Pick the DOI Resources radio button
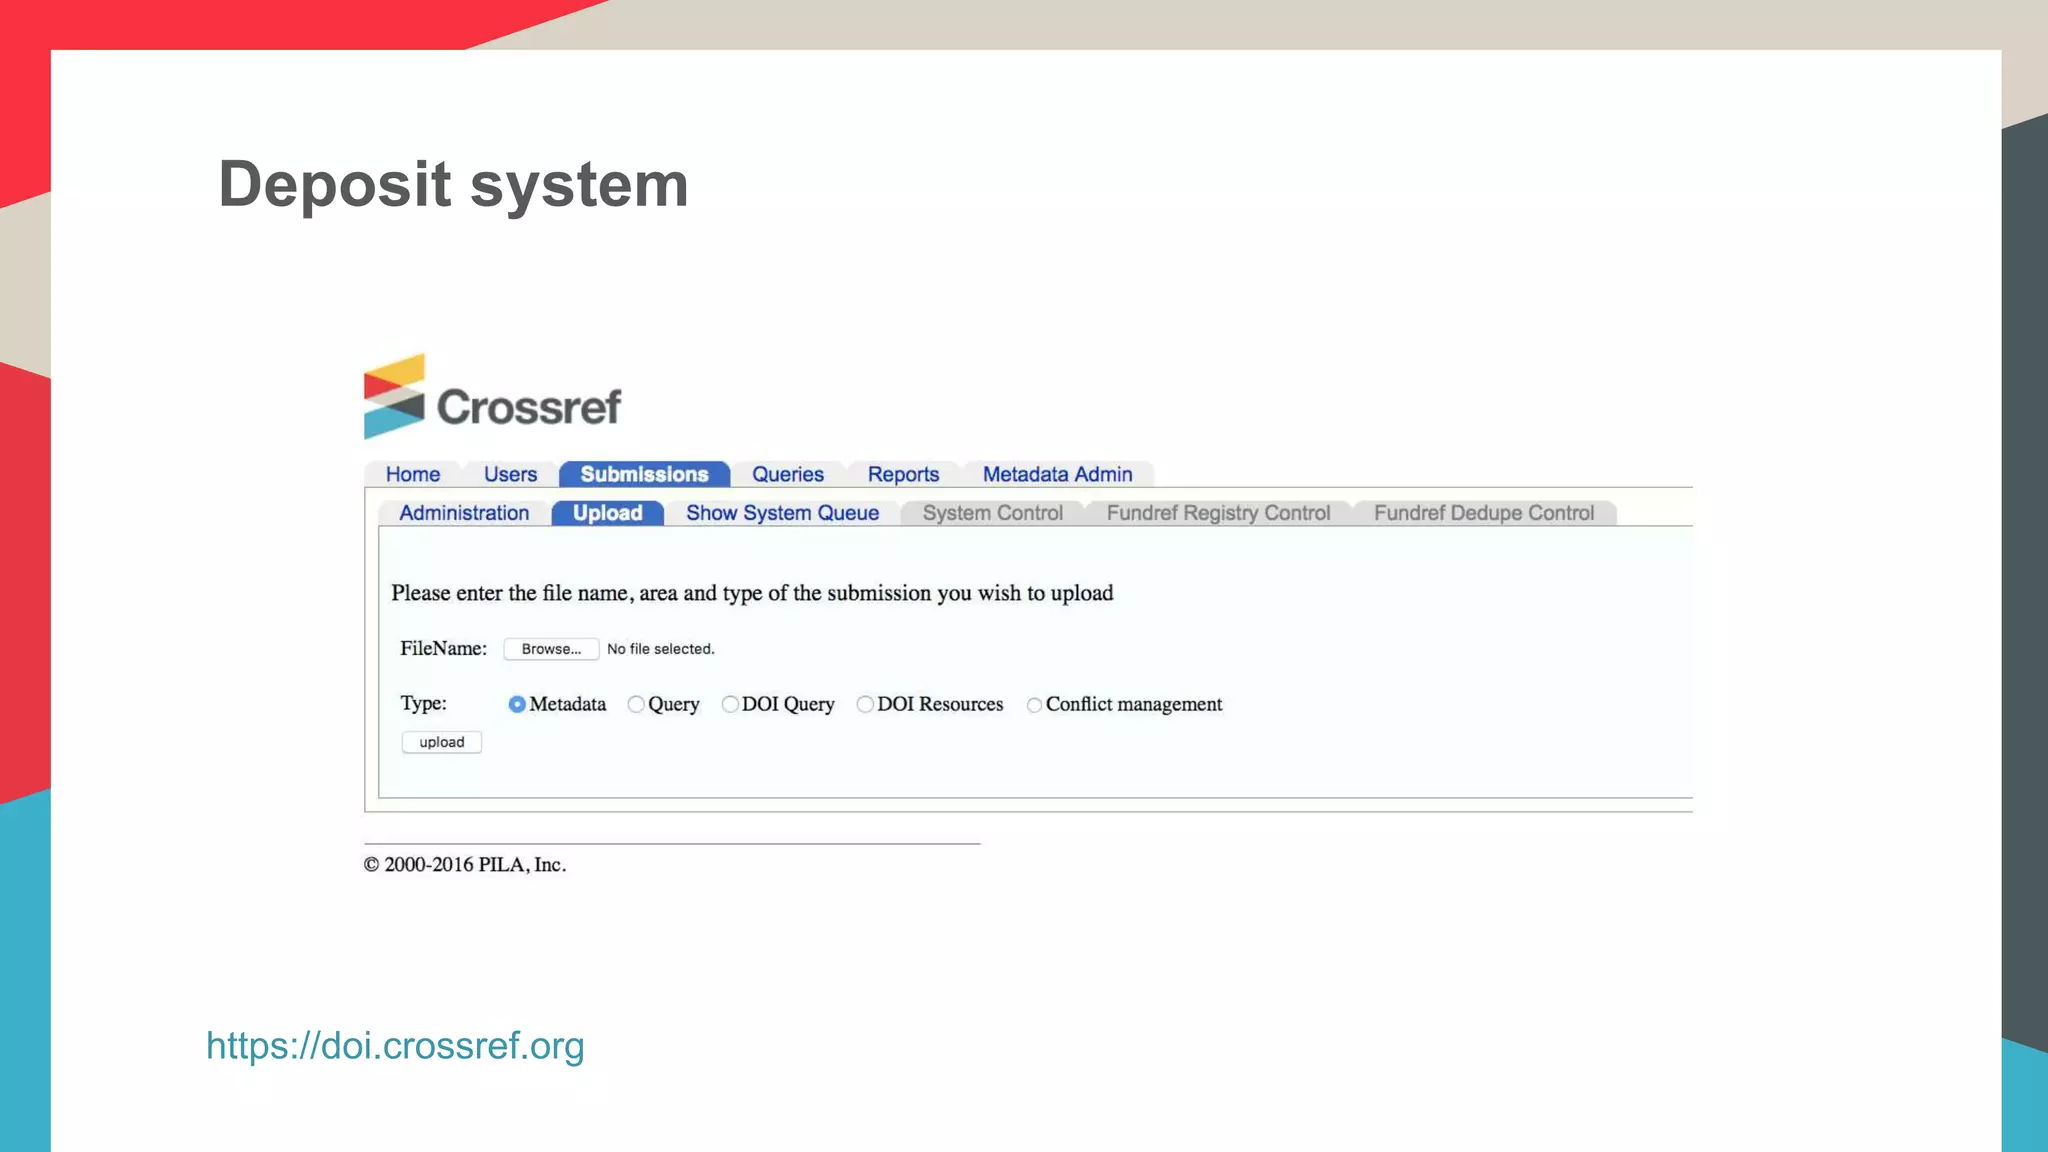2048x1152 pixels. point(865,704)
